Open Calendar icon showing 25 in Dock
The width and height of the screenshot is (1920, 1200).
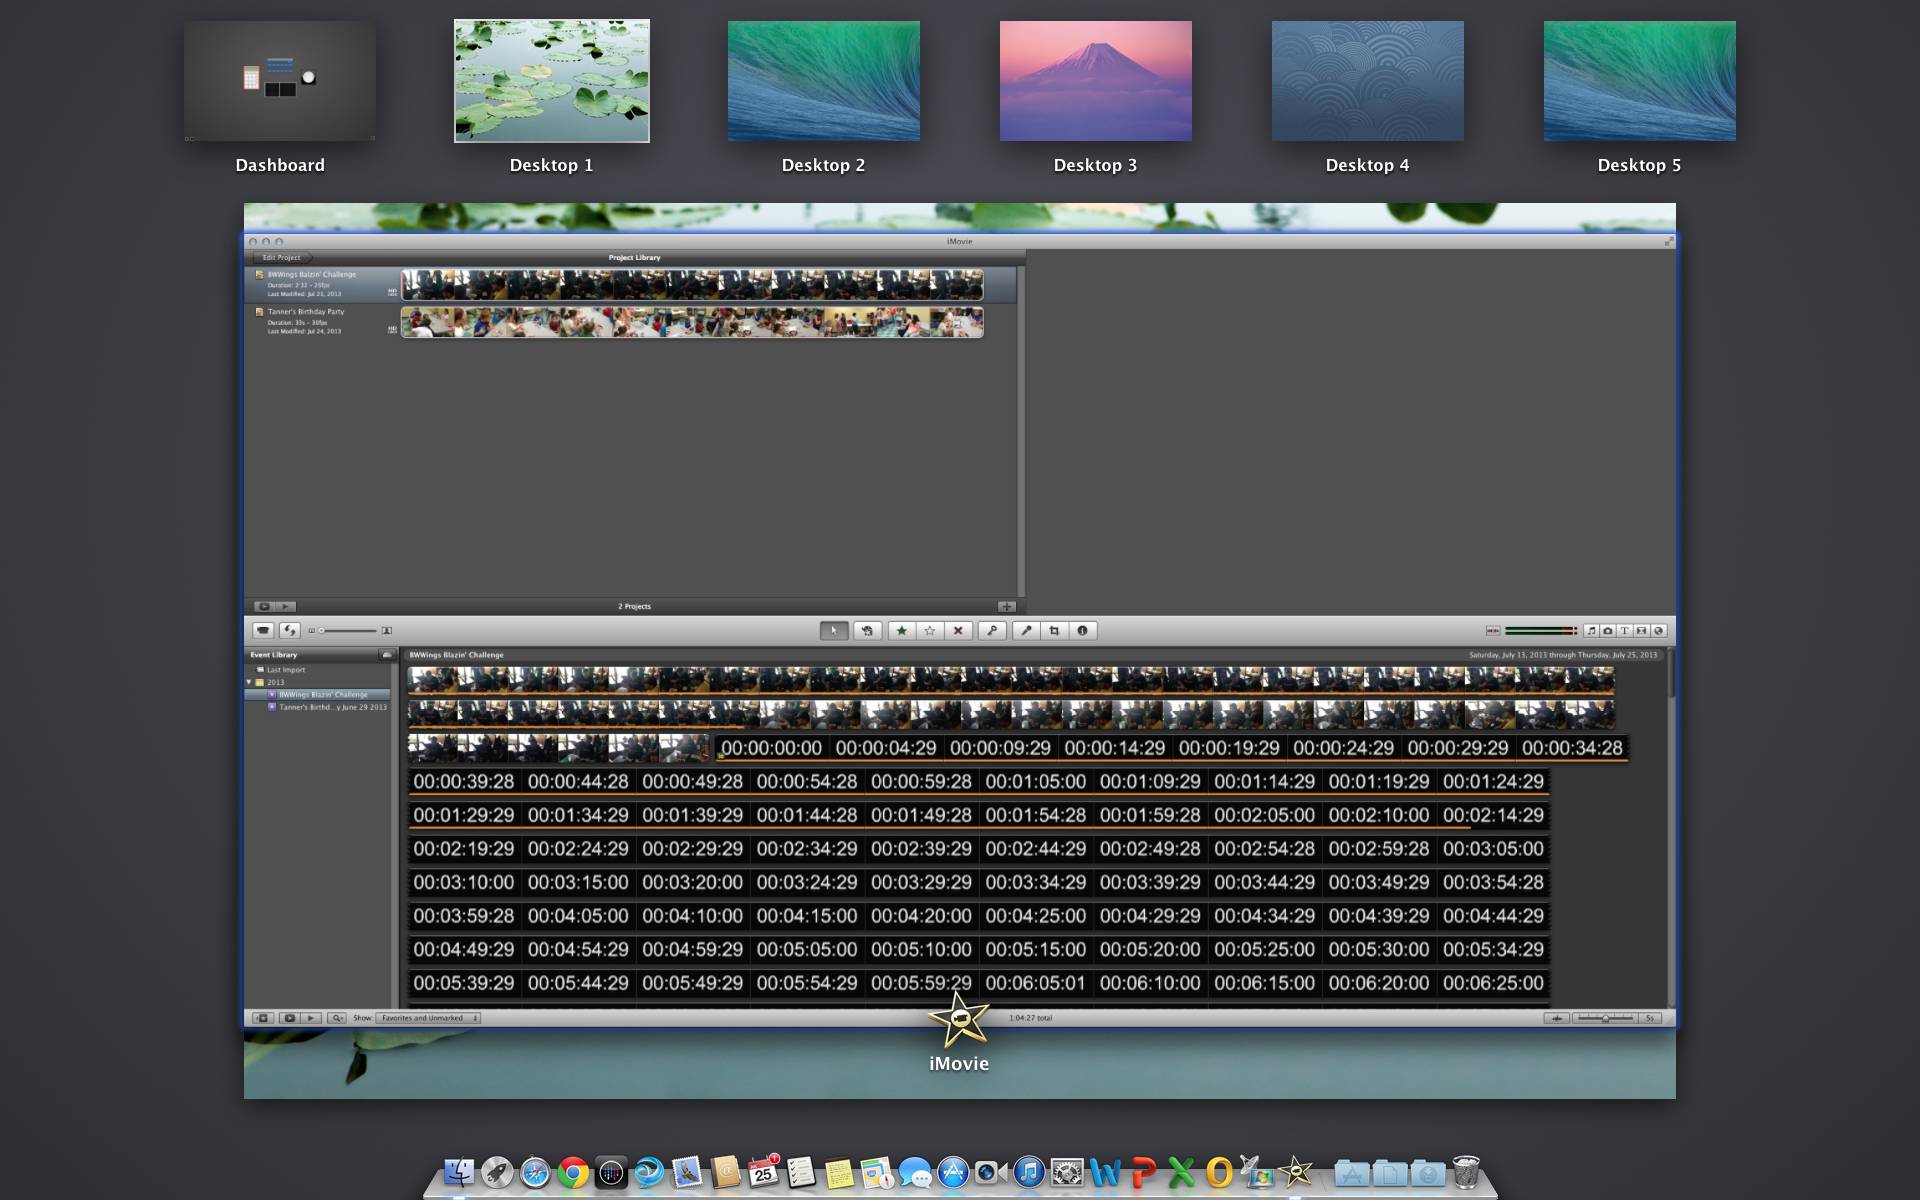click(763, 1172)
